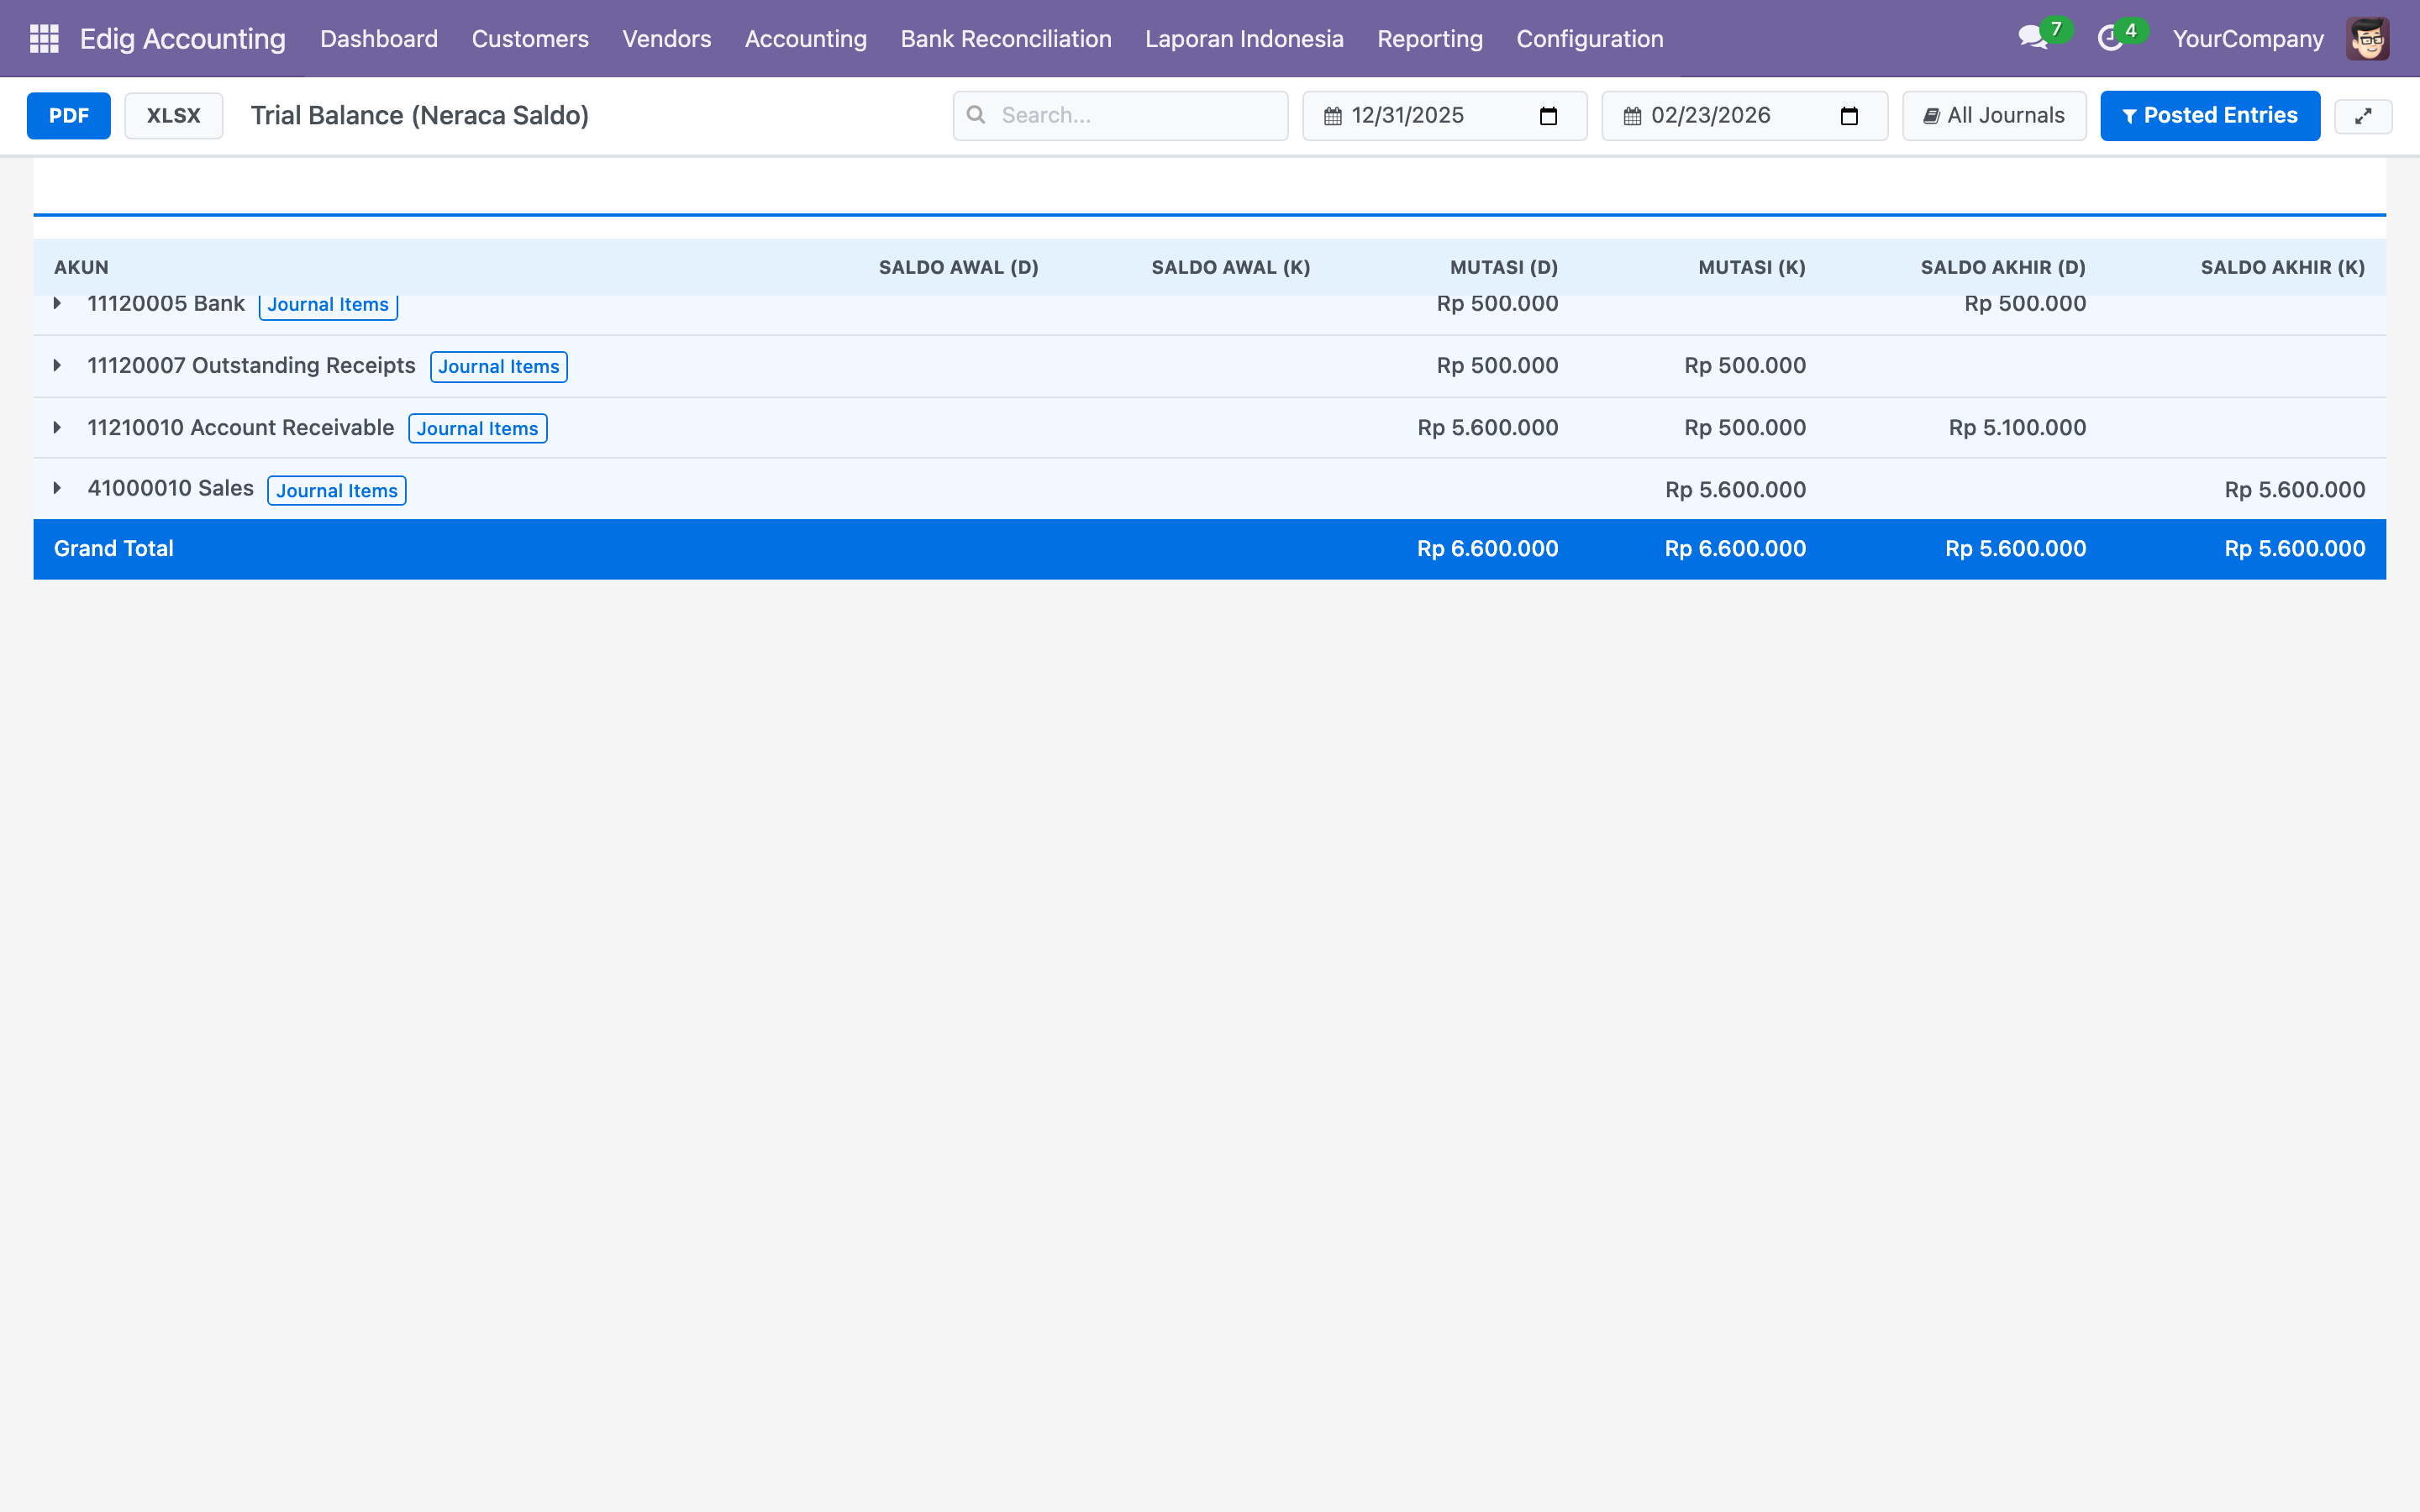Expand the 11120005 Bank account row
Screen dimensions: 2420x1512
[57, 304]
